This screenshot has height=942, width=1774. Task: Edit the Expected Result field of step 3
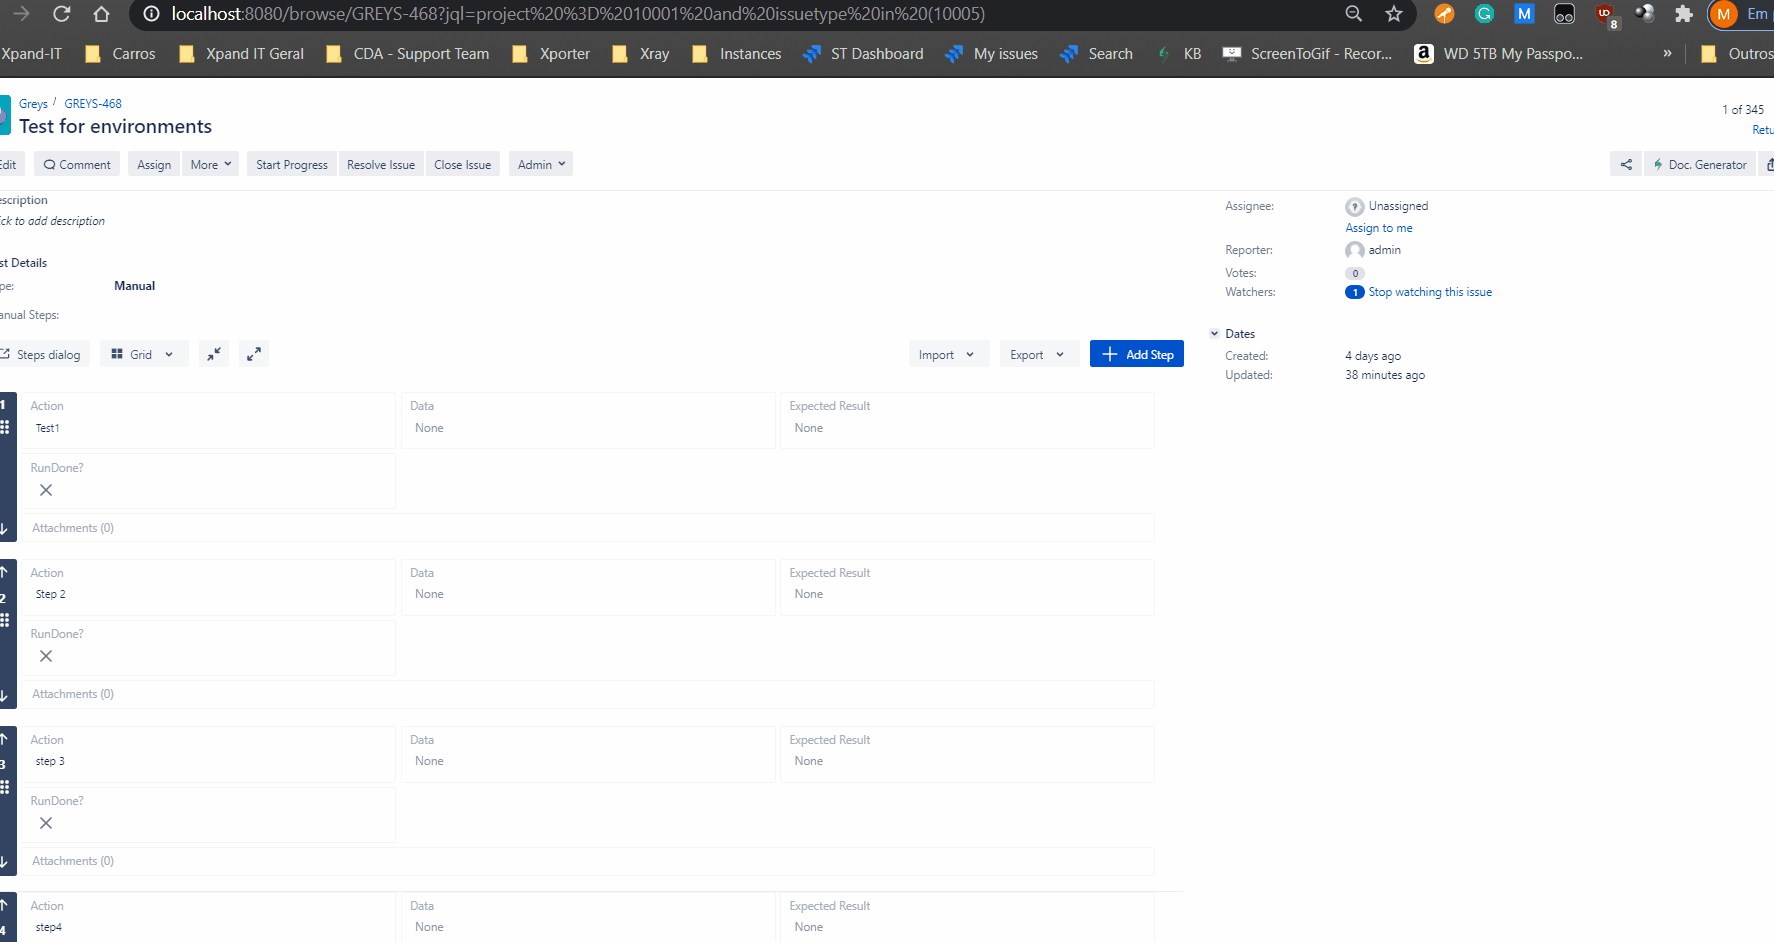point(967,754)
